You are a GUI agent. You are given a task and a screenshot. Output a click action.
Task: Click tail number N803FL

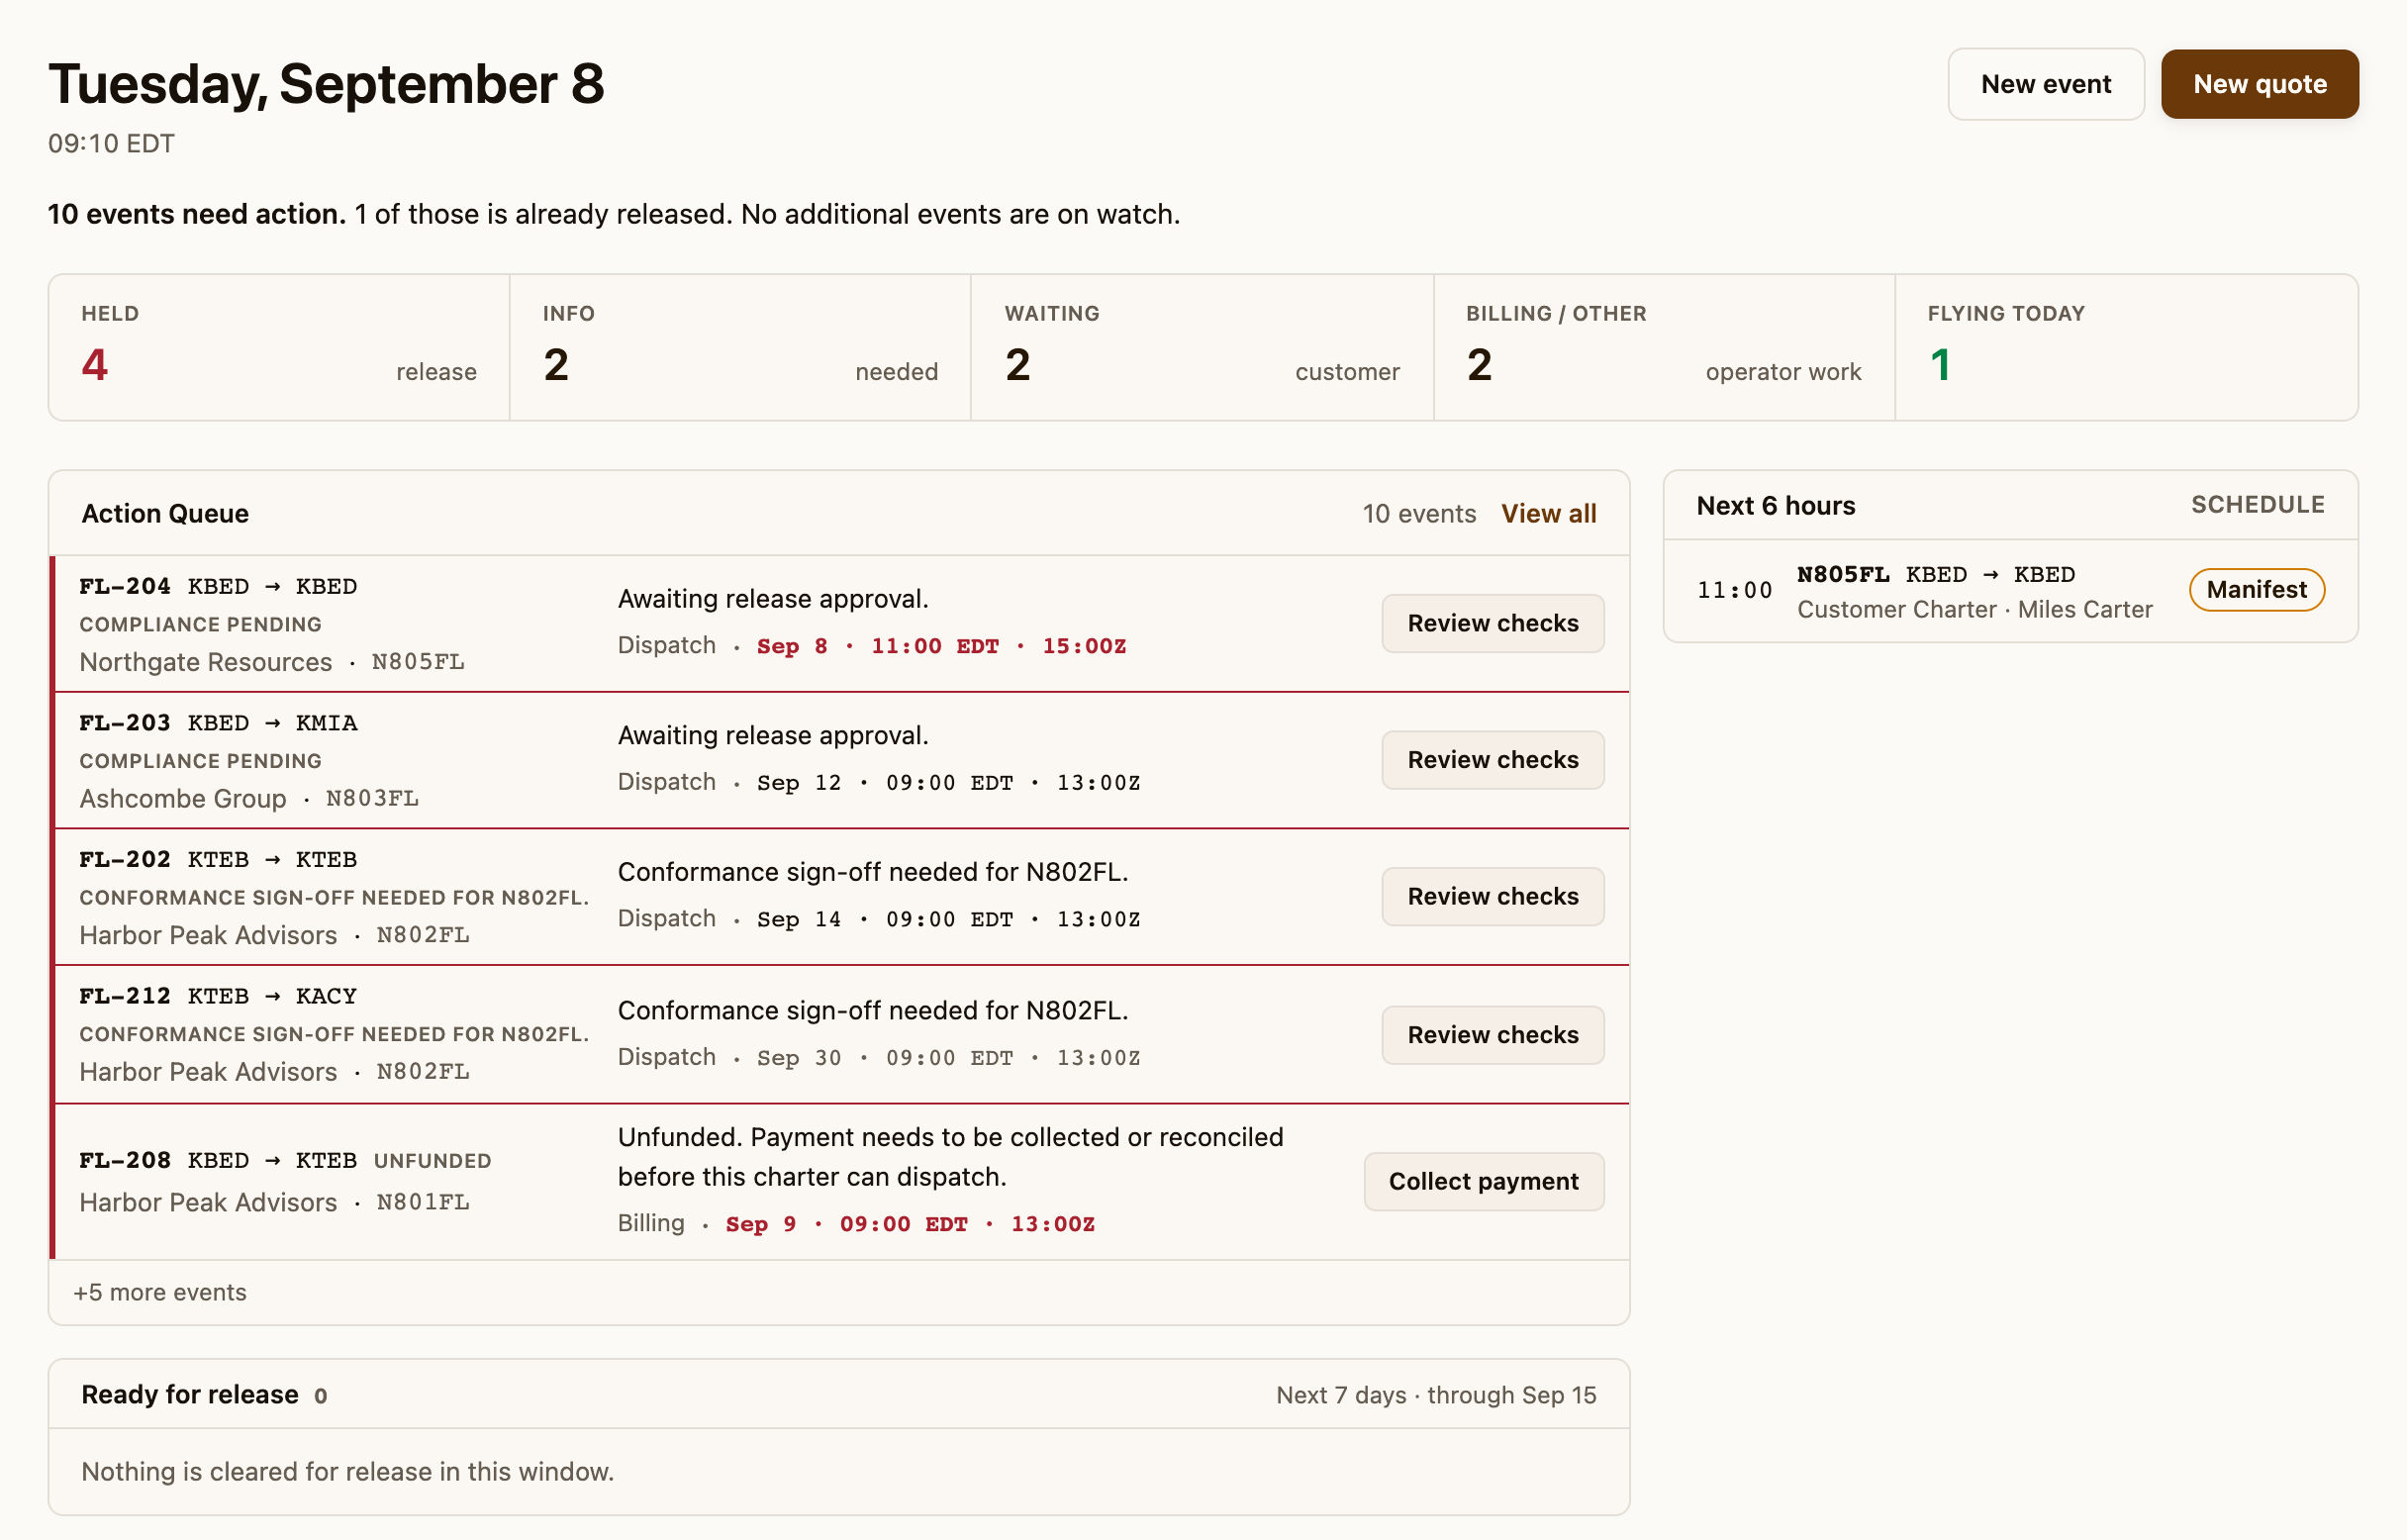[372, 798]
